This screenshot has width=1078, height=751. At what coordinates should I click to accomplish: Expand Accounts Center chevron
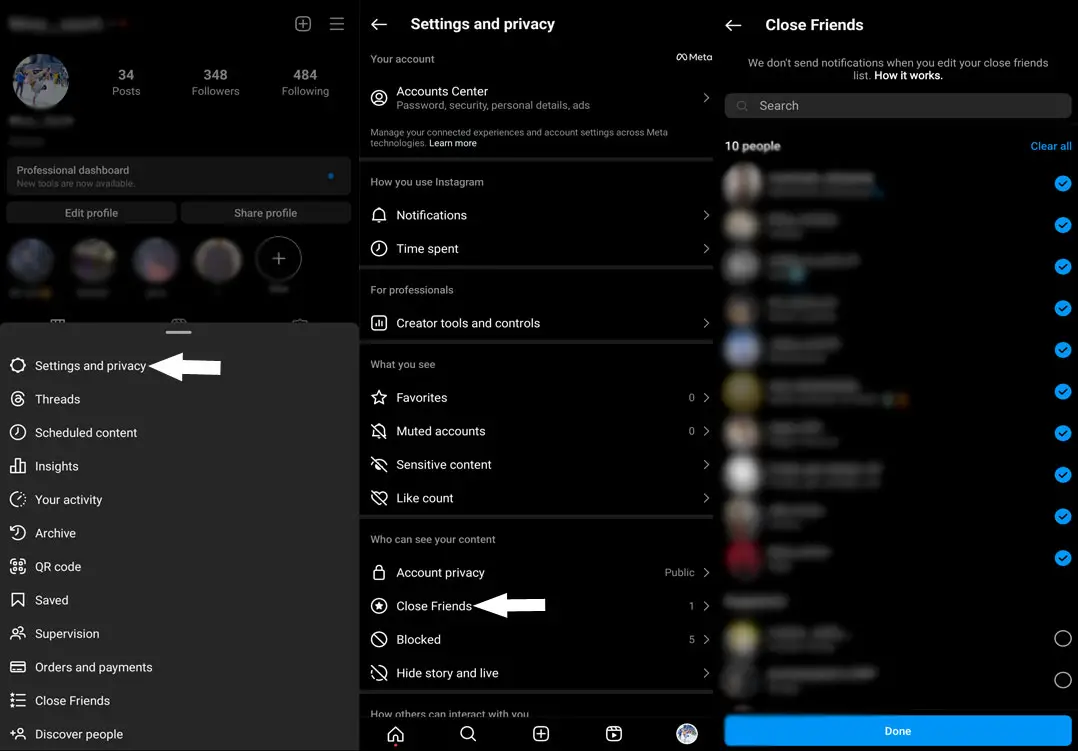point(706,98)
